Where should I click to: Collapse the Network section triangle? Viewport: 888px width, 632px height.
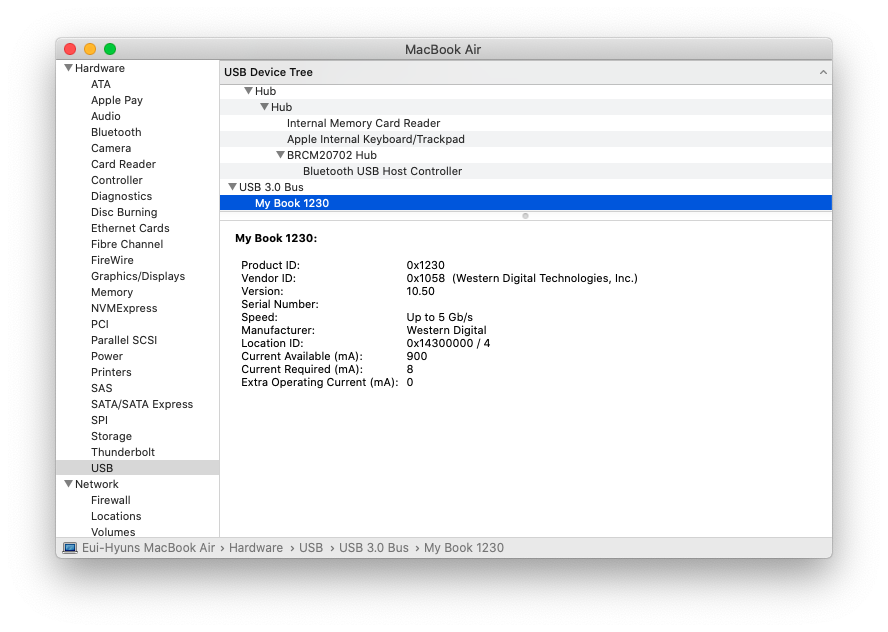69,484
